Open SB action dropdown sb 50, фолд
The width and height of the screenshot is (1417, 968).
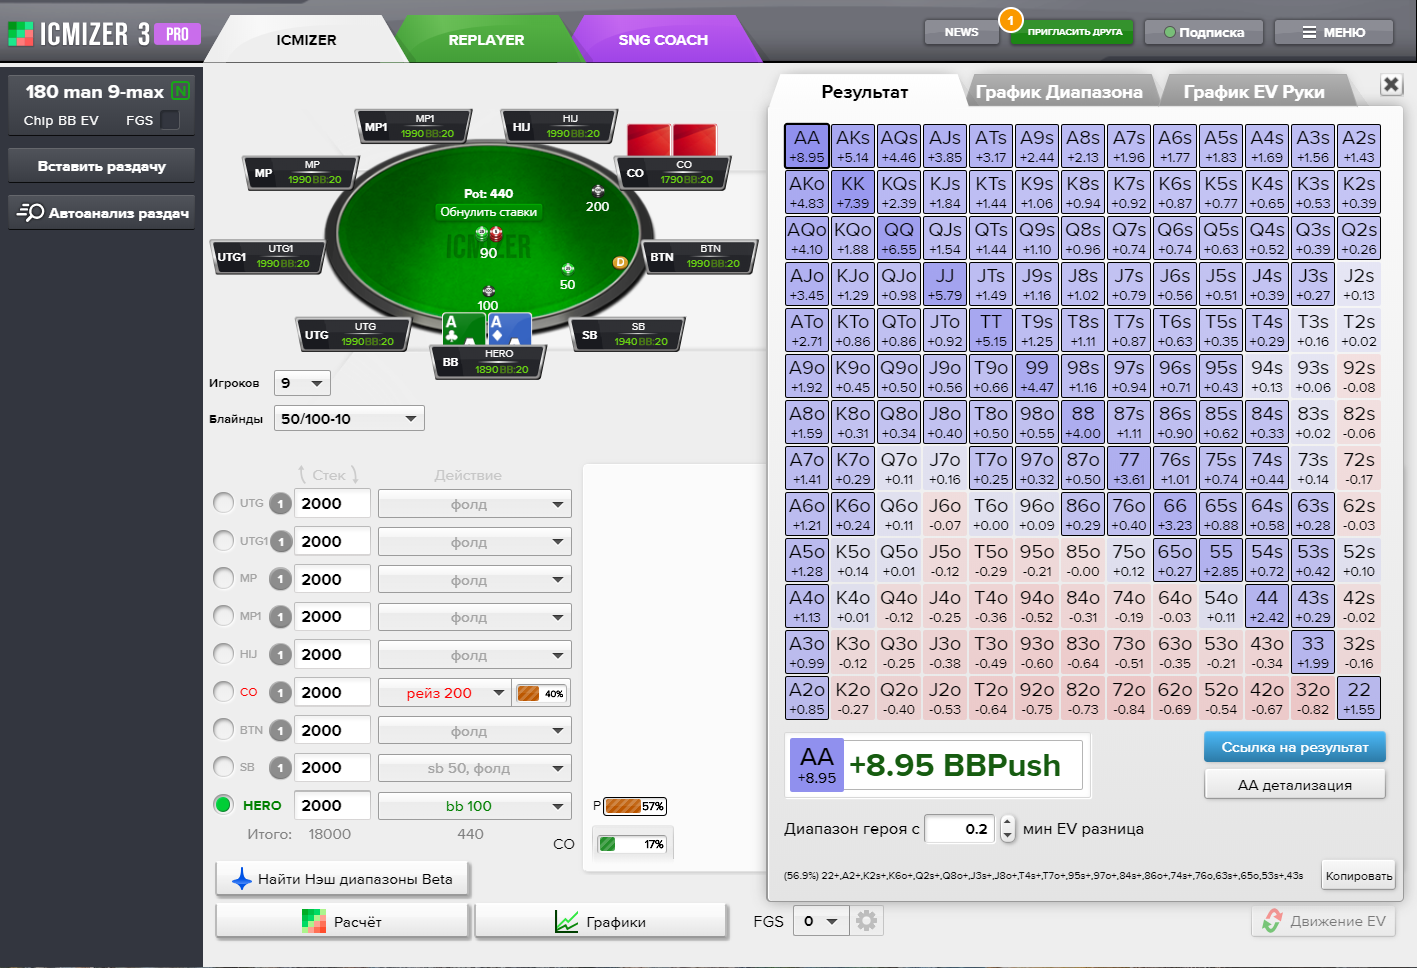tap(474, 768)
